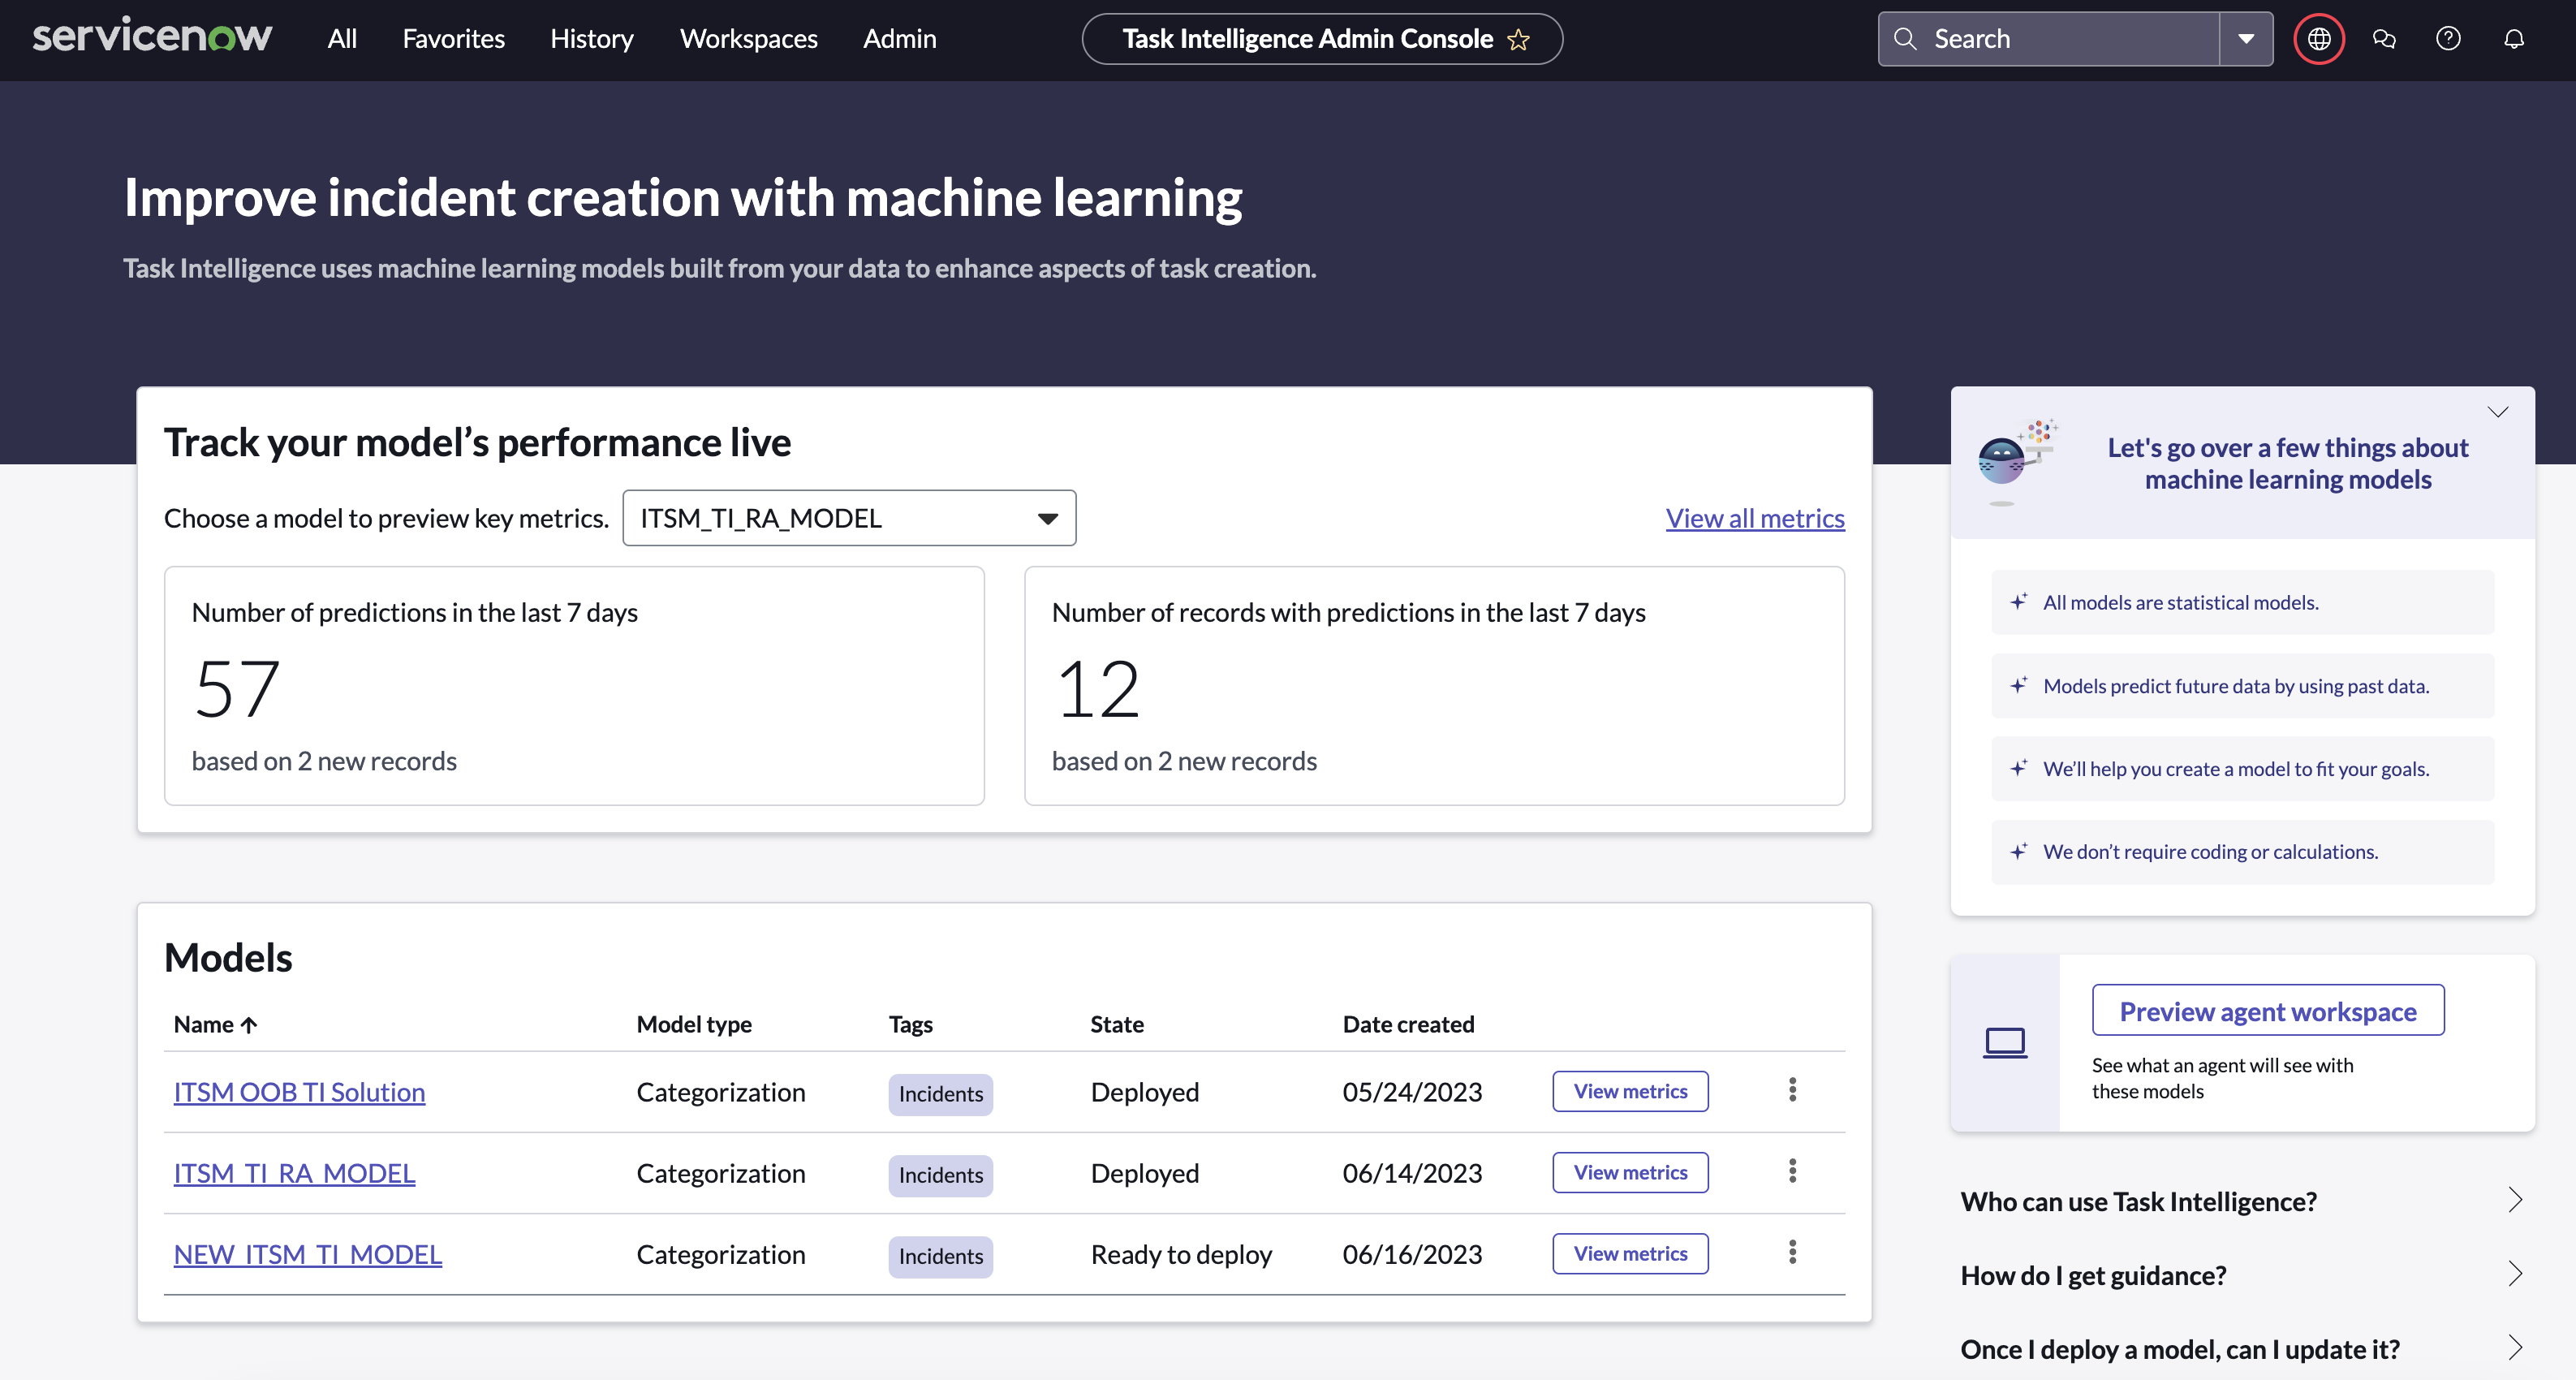The image size is (2576, 1380).
Task: Expand Who can use Task Intelligence?
Action: click(x=2242, y=1201)
